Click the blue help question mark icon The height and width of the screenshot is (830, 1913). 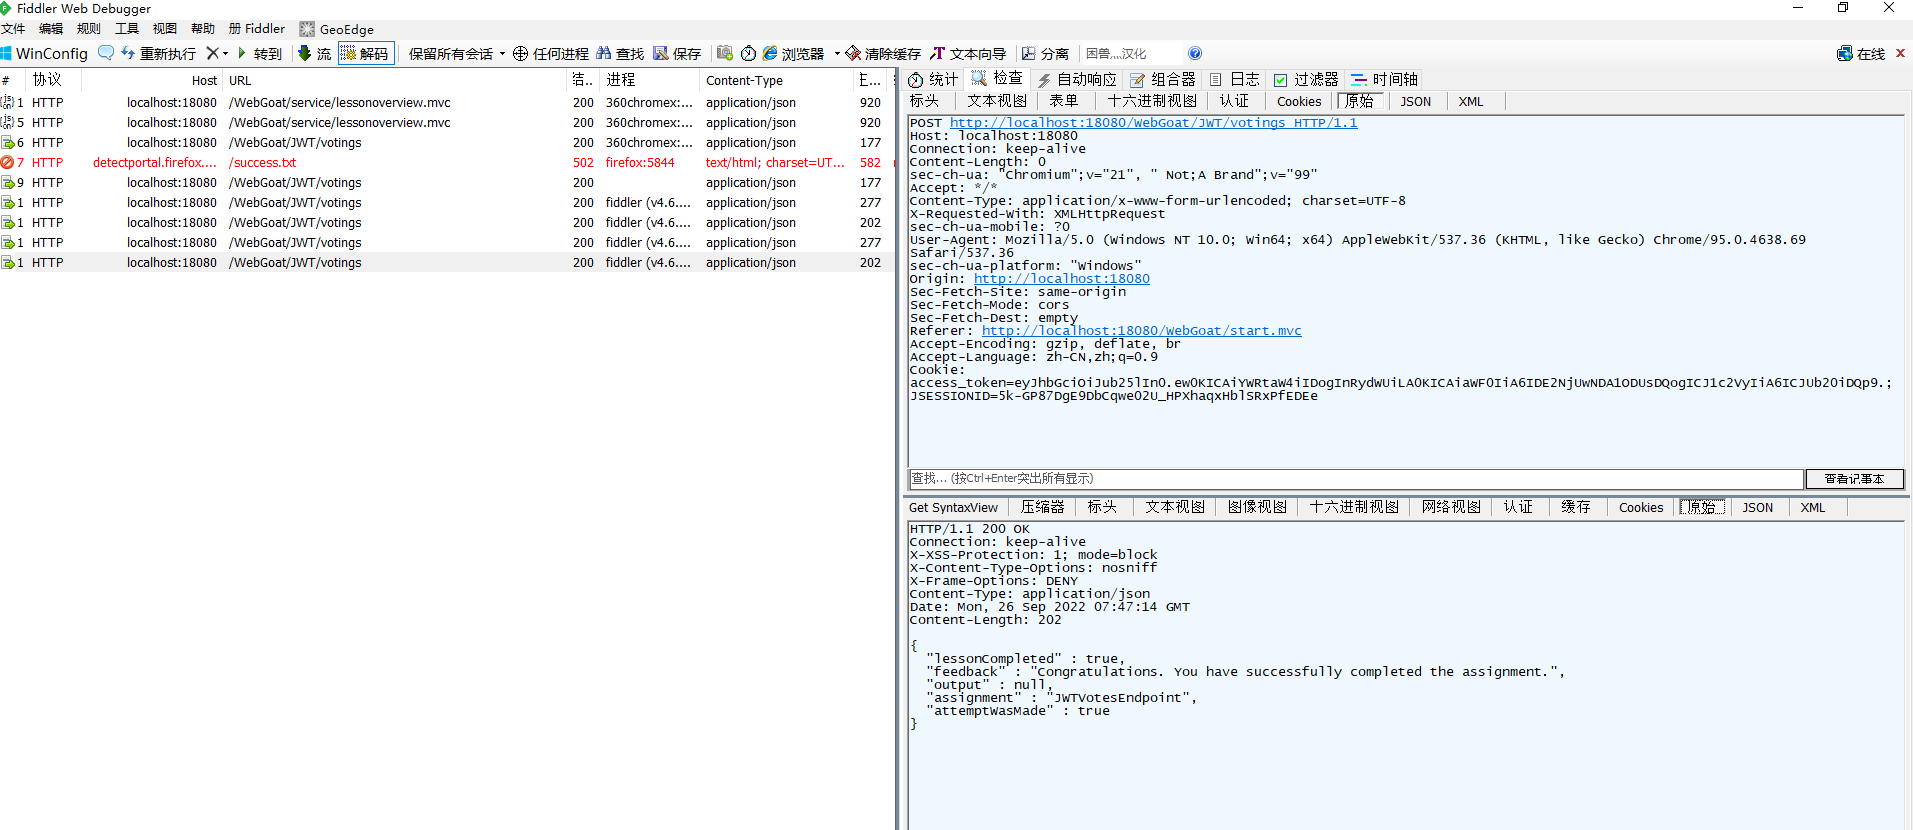click(x=1195, y=53)
